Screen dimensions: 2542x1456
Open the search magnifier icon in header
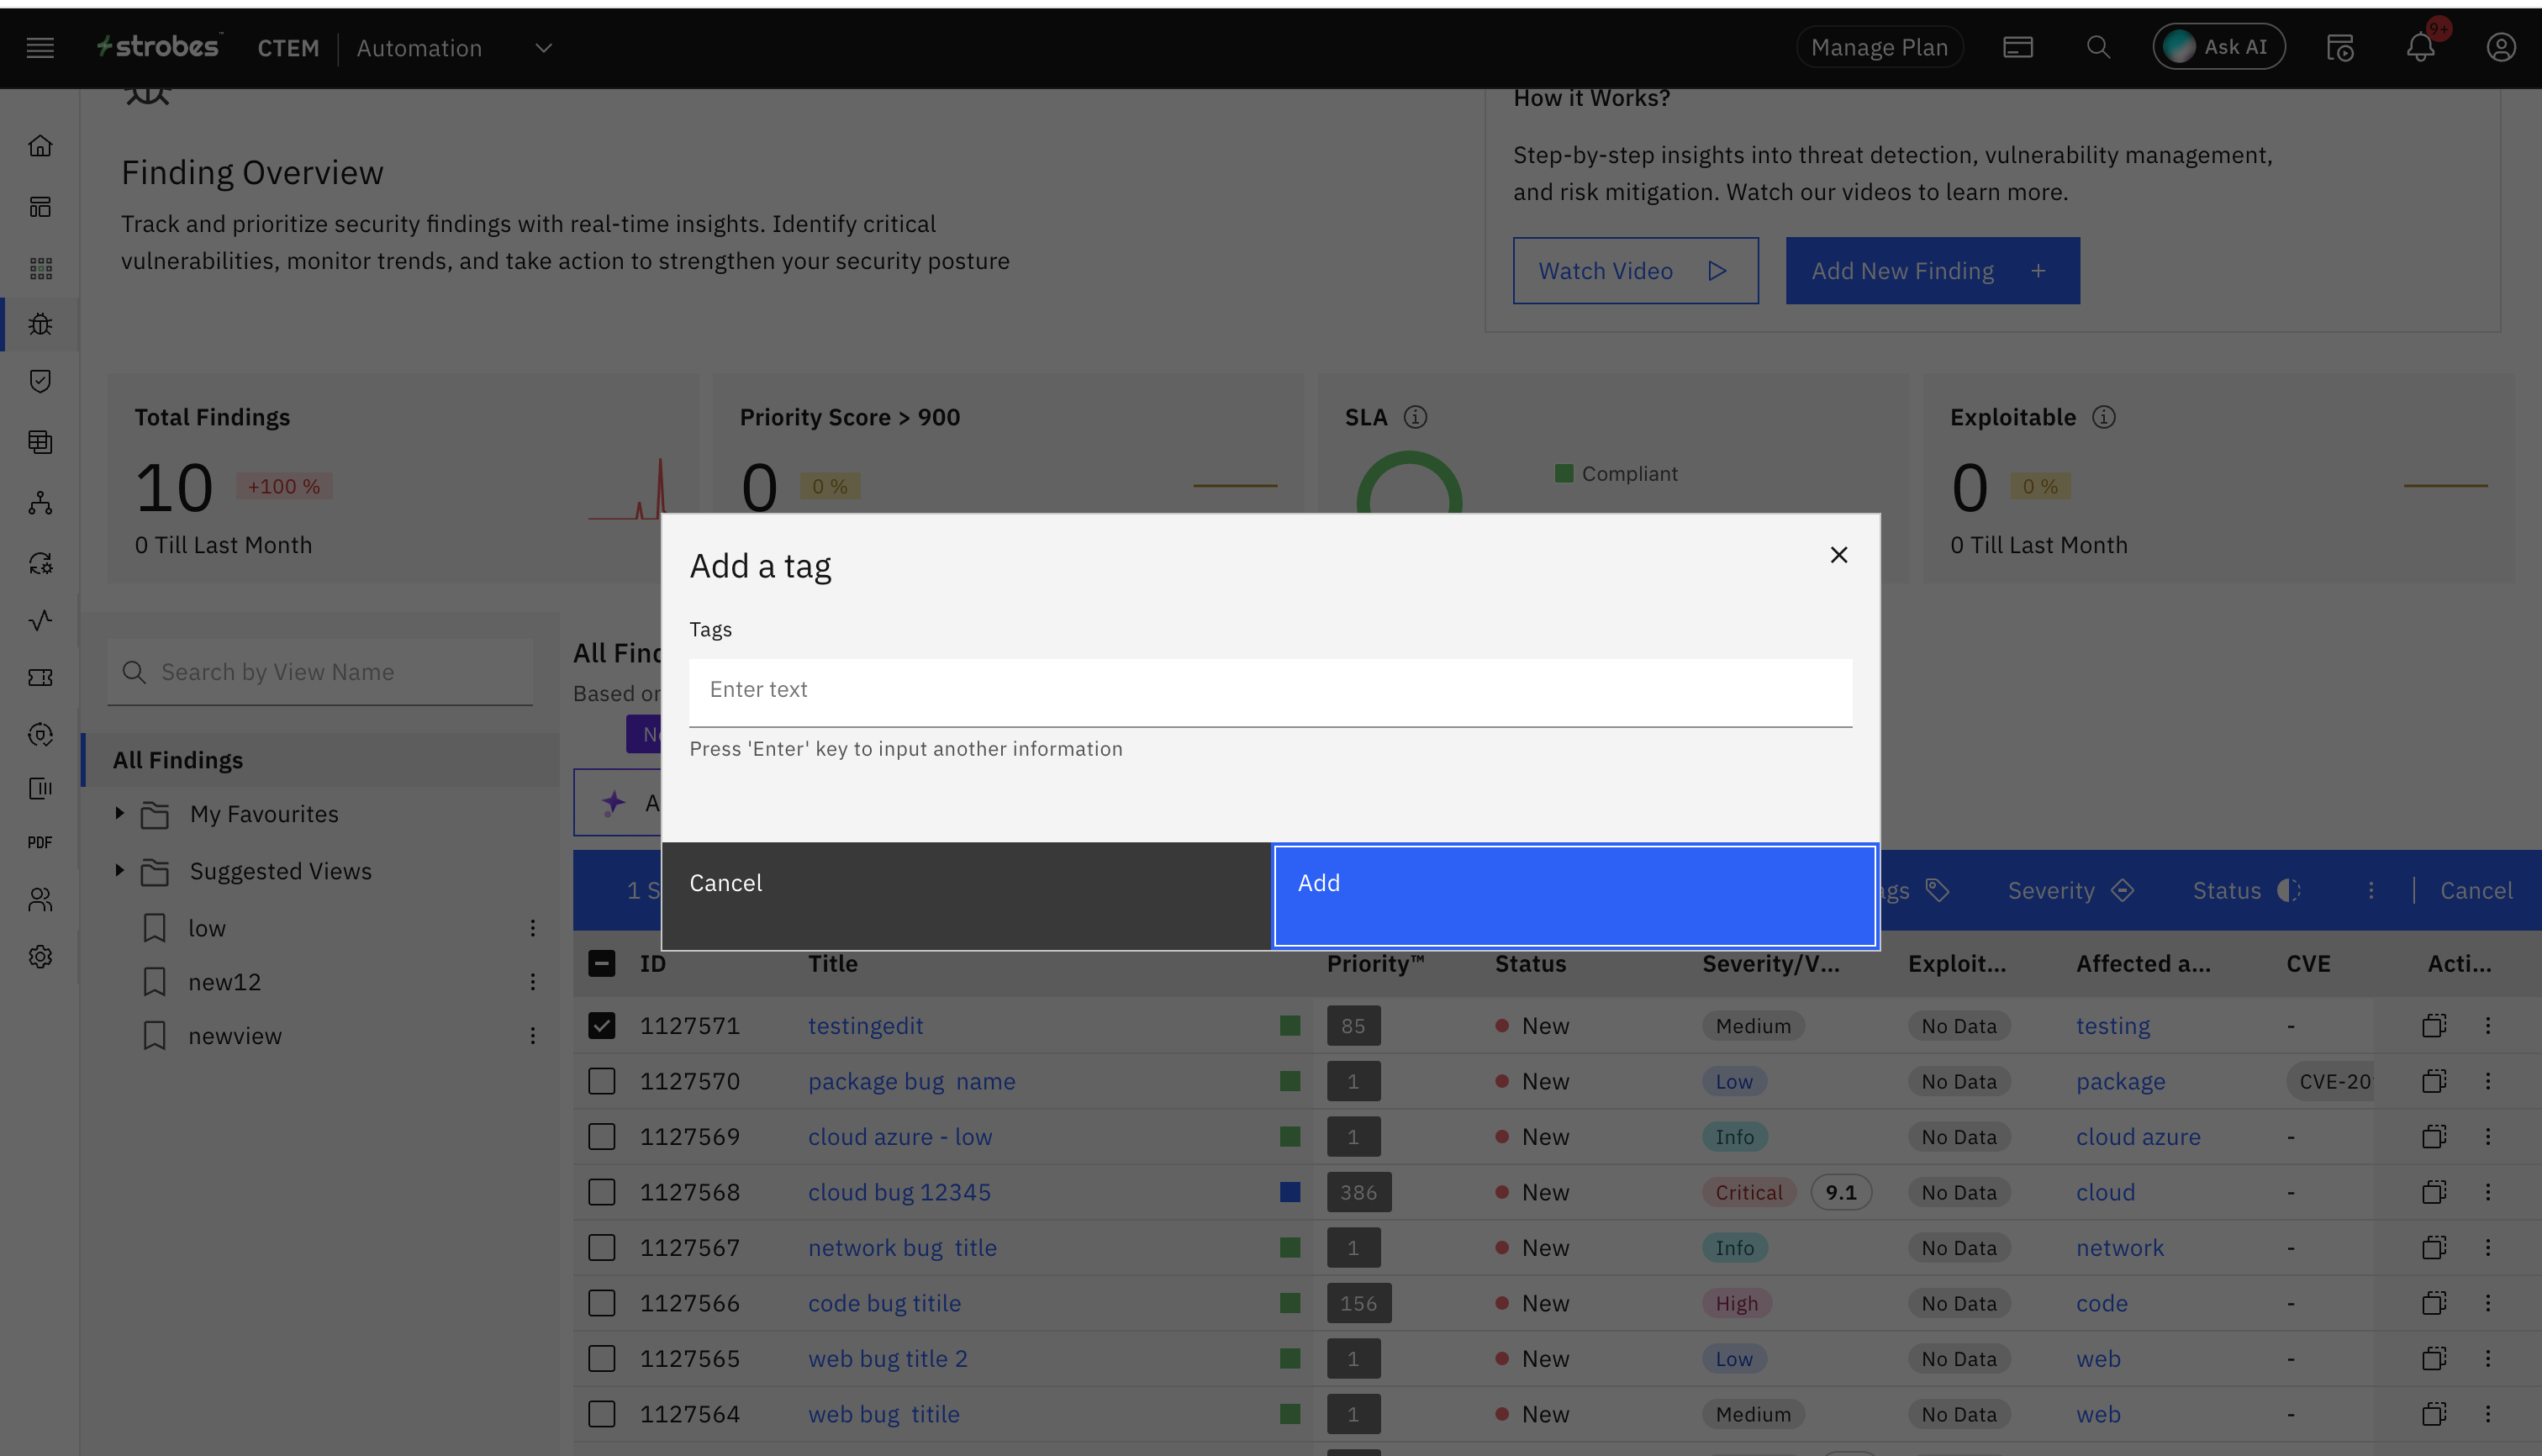pyautogui.click(x=2098, y=47)
